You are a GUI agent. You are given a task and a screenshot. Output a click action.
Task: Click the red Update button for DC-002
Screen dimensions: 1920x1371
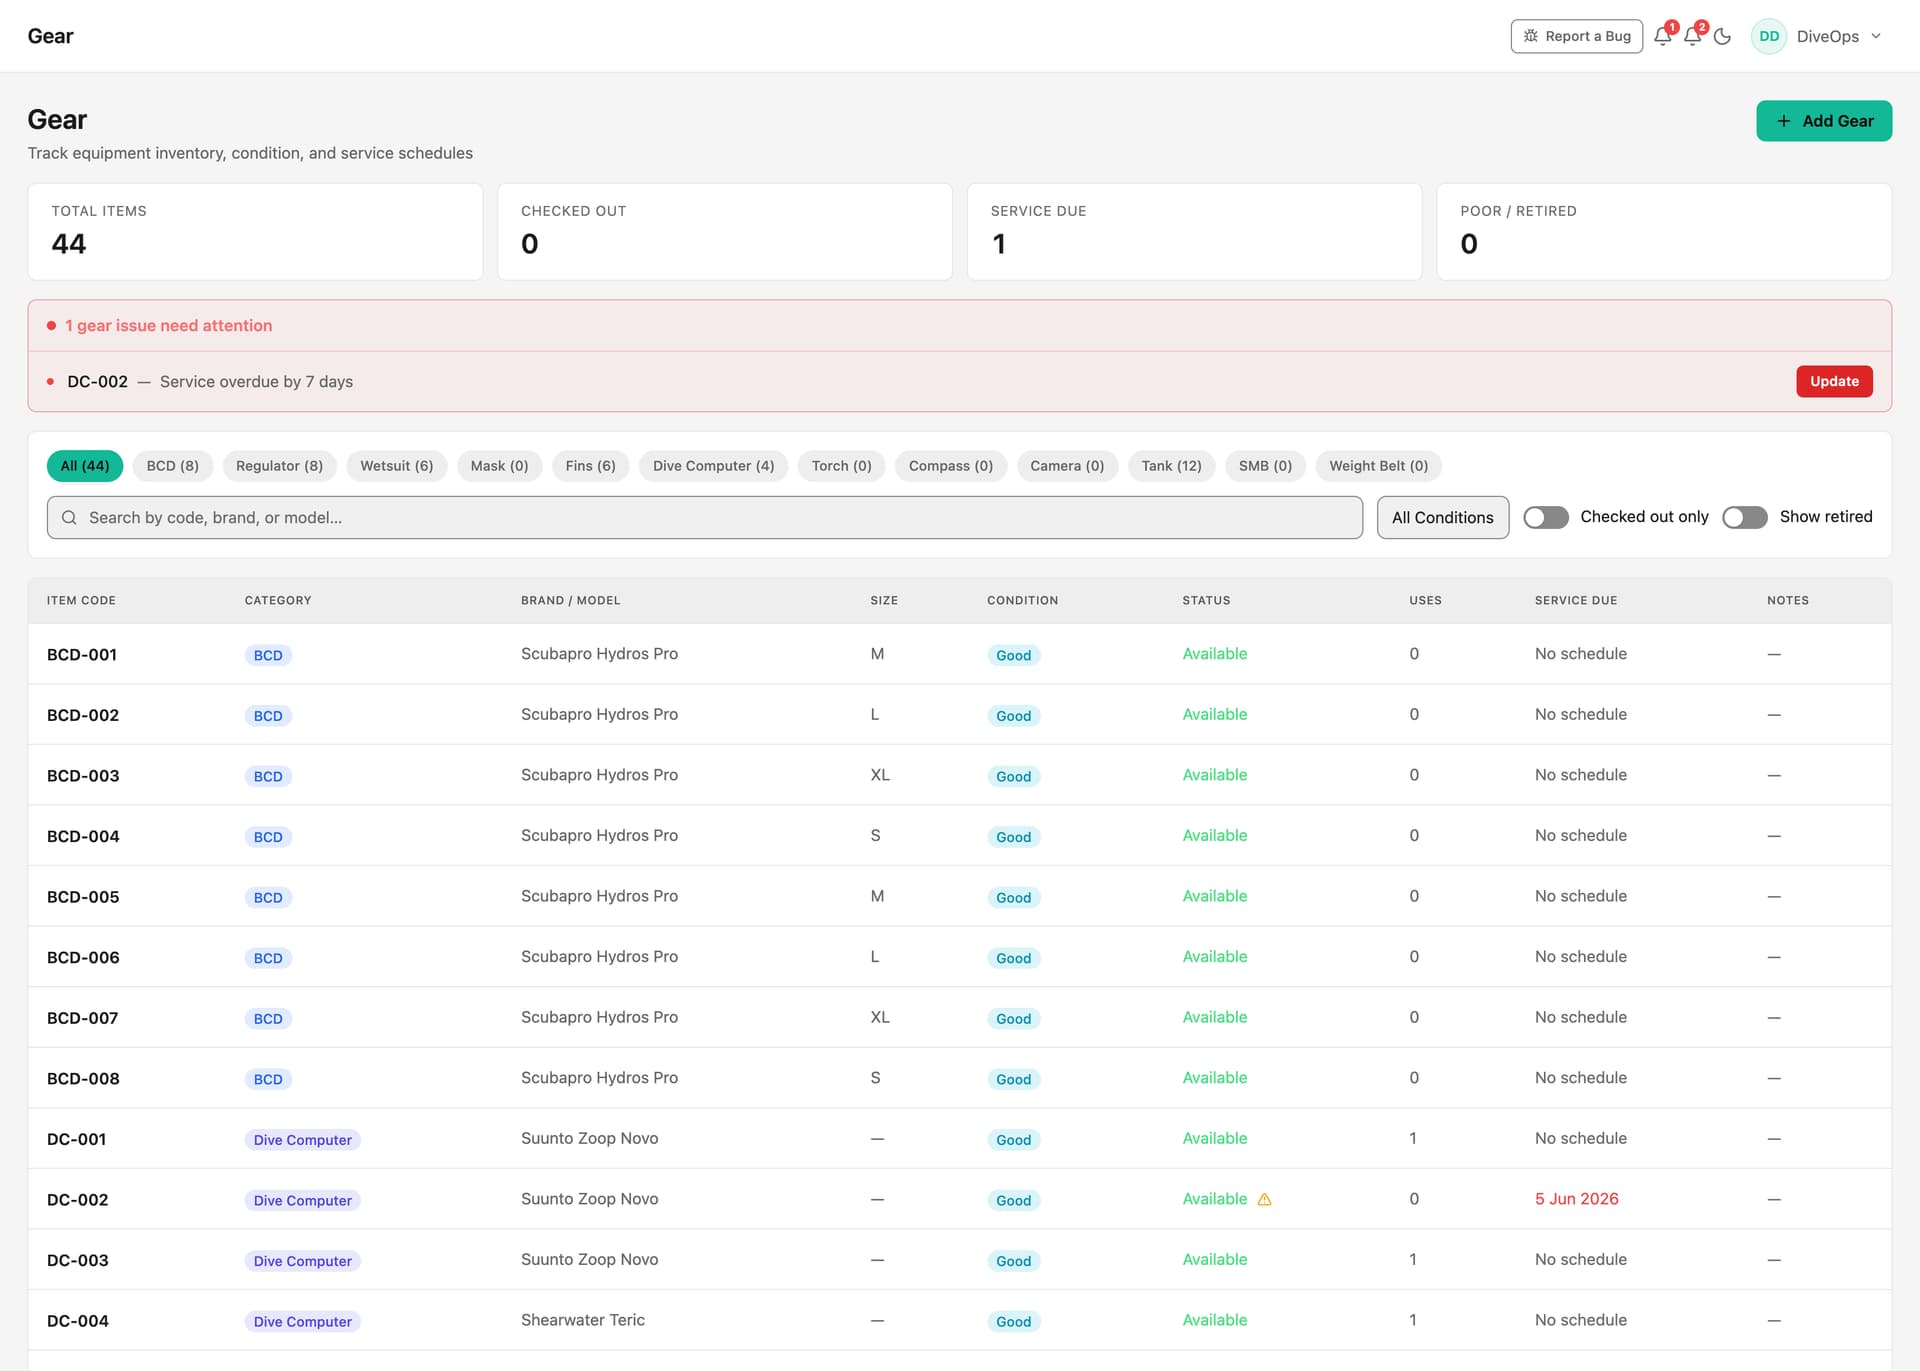(x=1834, y=381)
